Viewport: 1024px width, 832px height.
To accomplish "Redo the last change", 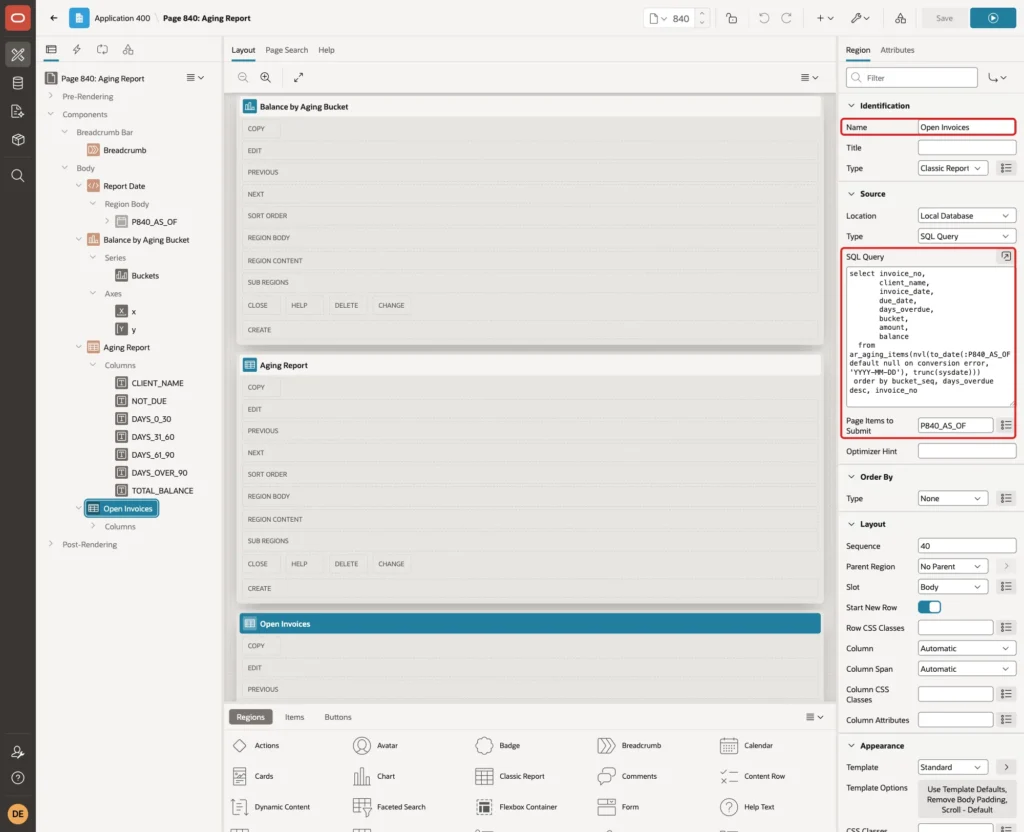I will click(786, 18).
